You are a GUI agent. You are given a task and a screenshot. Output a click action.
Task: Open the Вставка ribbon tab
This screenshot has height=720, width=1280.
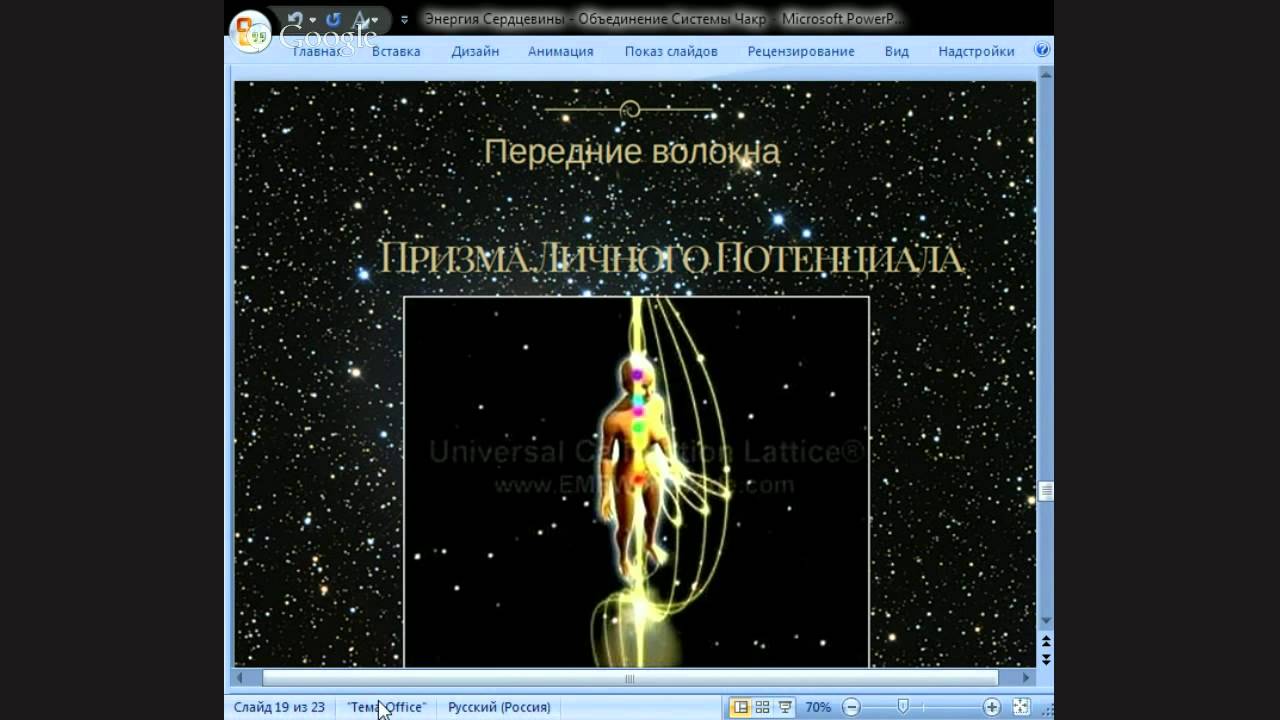[x=396, y=51]
